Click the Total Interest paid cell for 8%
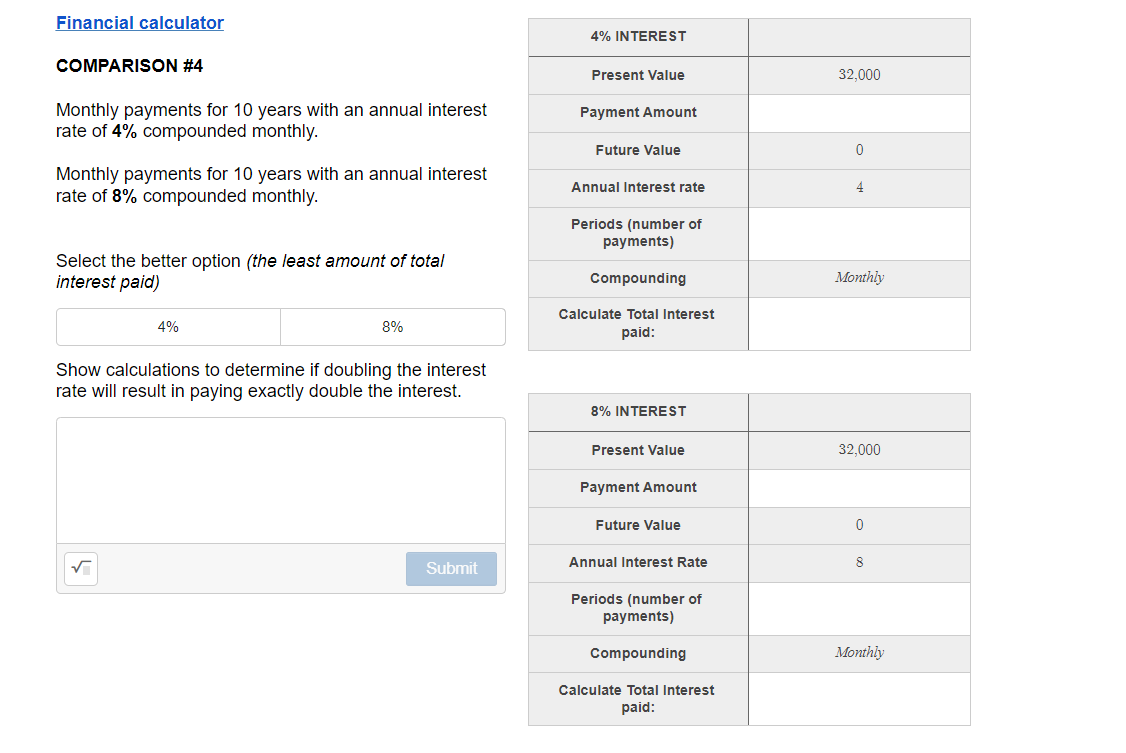The width and height of the screenshot is (1126, 753). [858, 698]
